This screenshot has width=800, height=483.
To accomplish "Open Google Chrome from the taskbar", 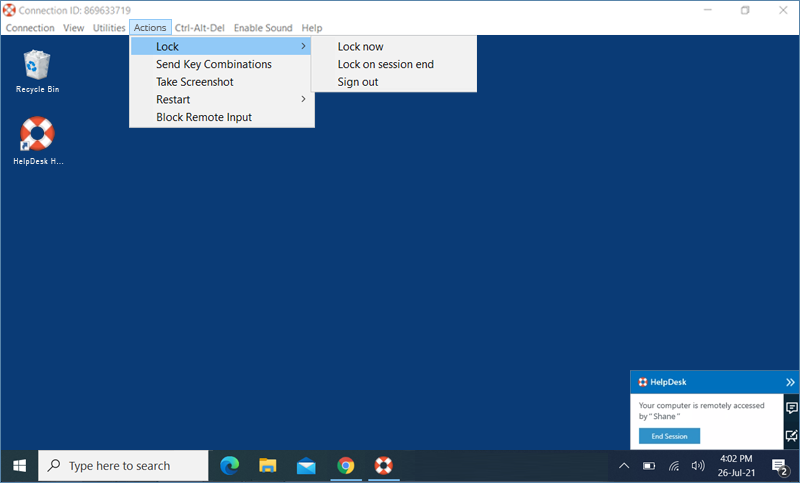I will [x=345, y=465].
